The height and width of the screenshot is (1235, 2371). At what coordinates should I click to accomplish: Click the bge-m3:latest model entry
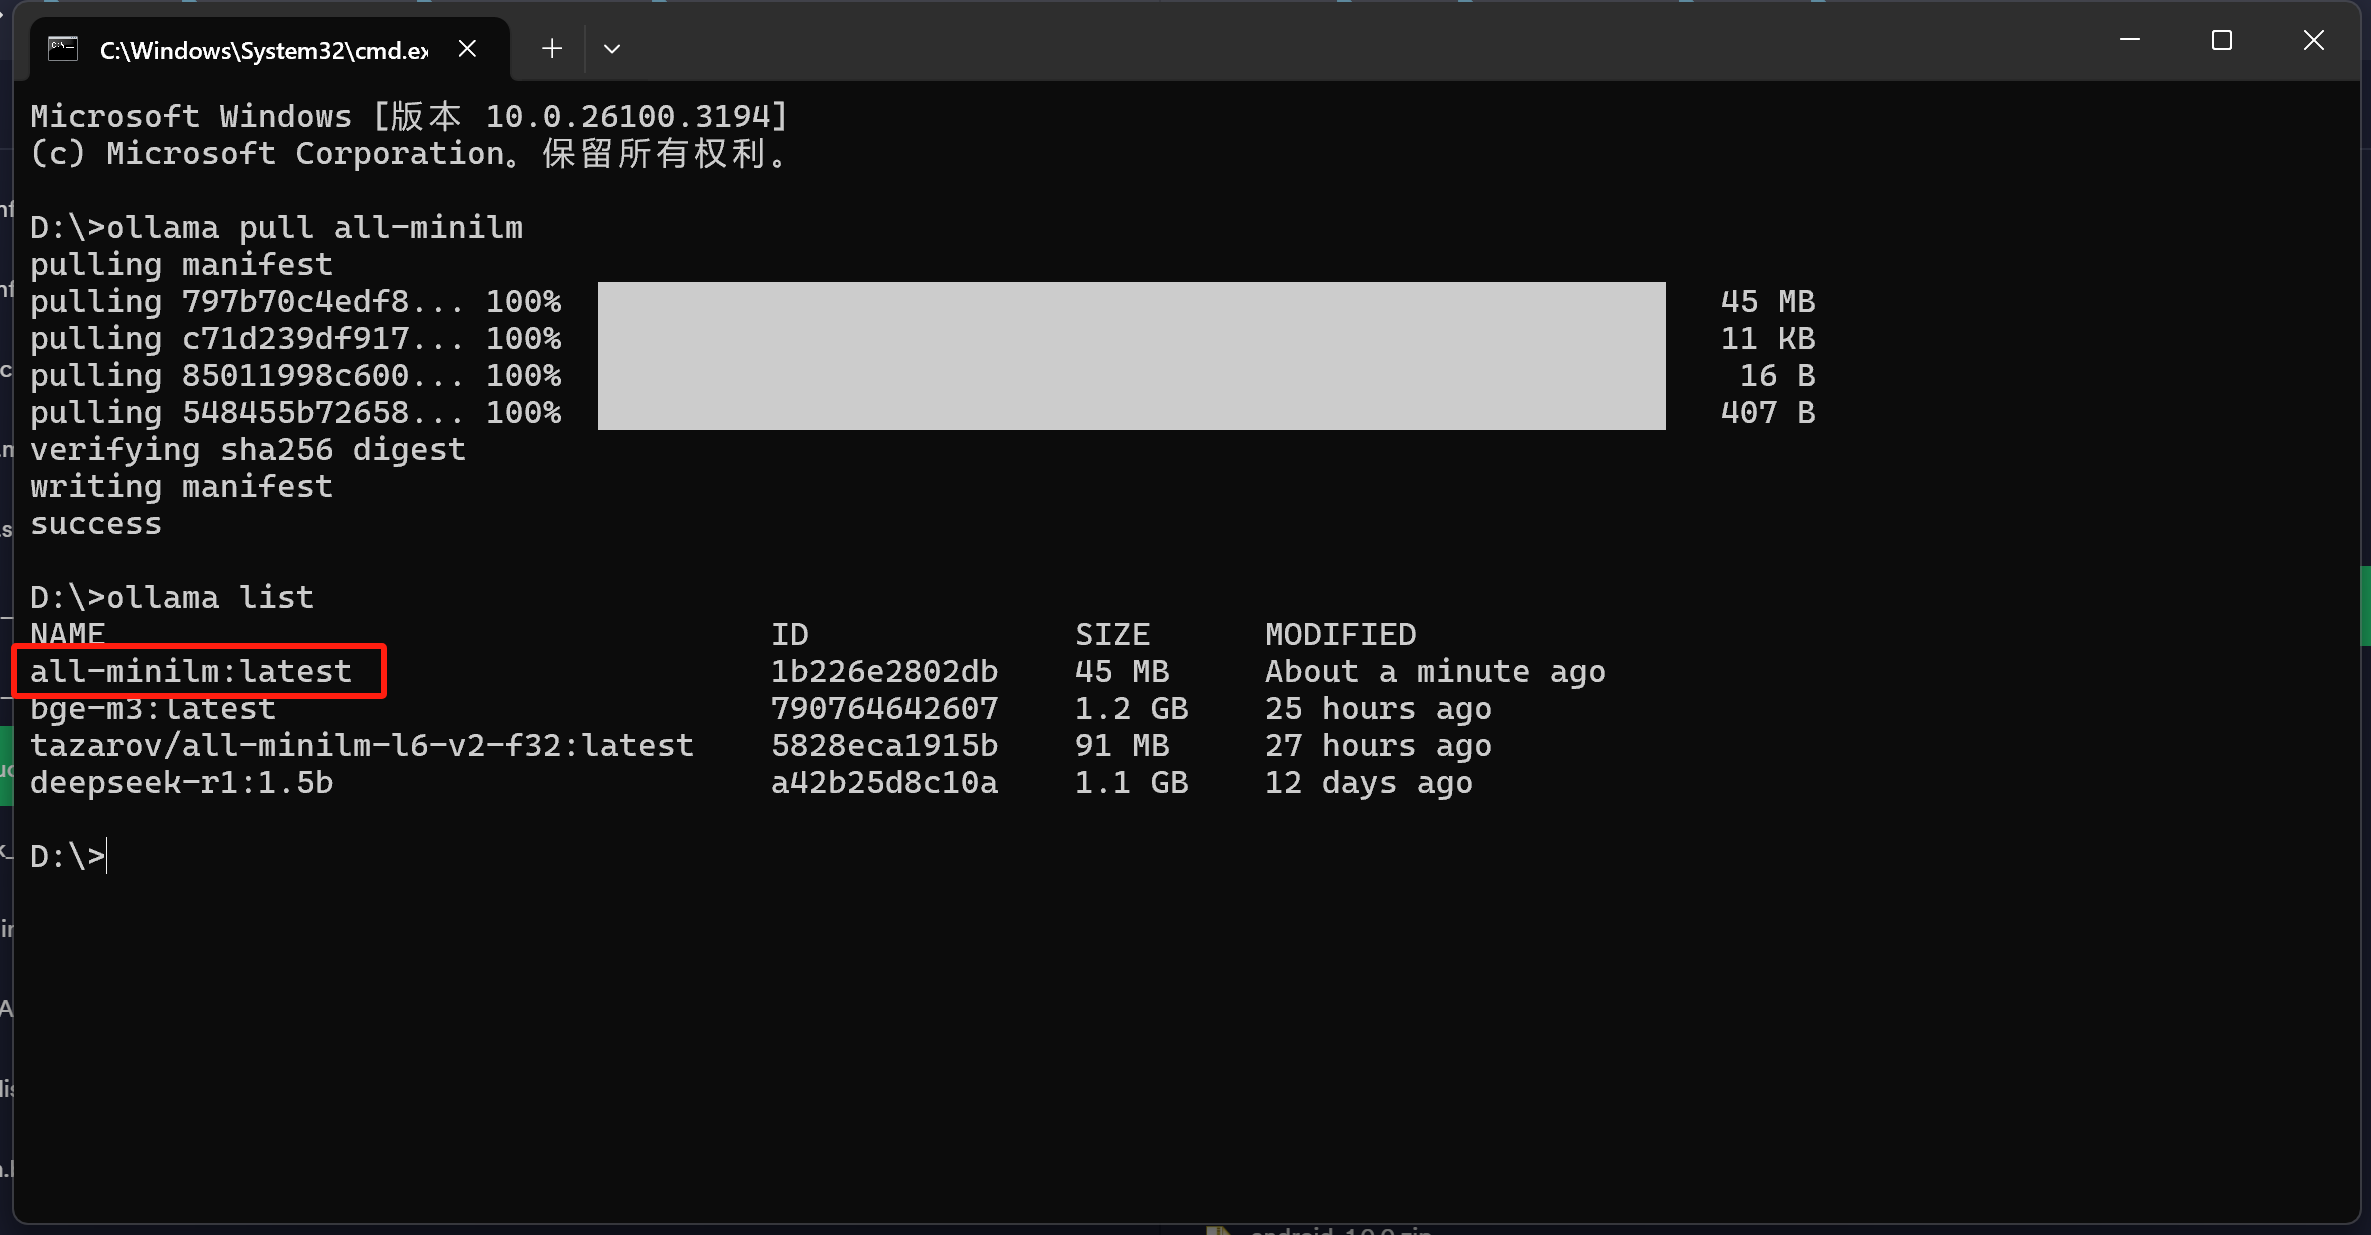coord(153,709)
